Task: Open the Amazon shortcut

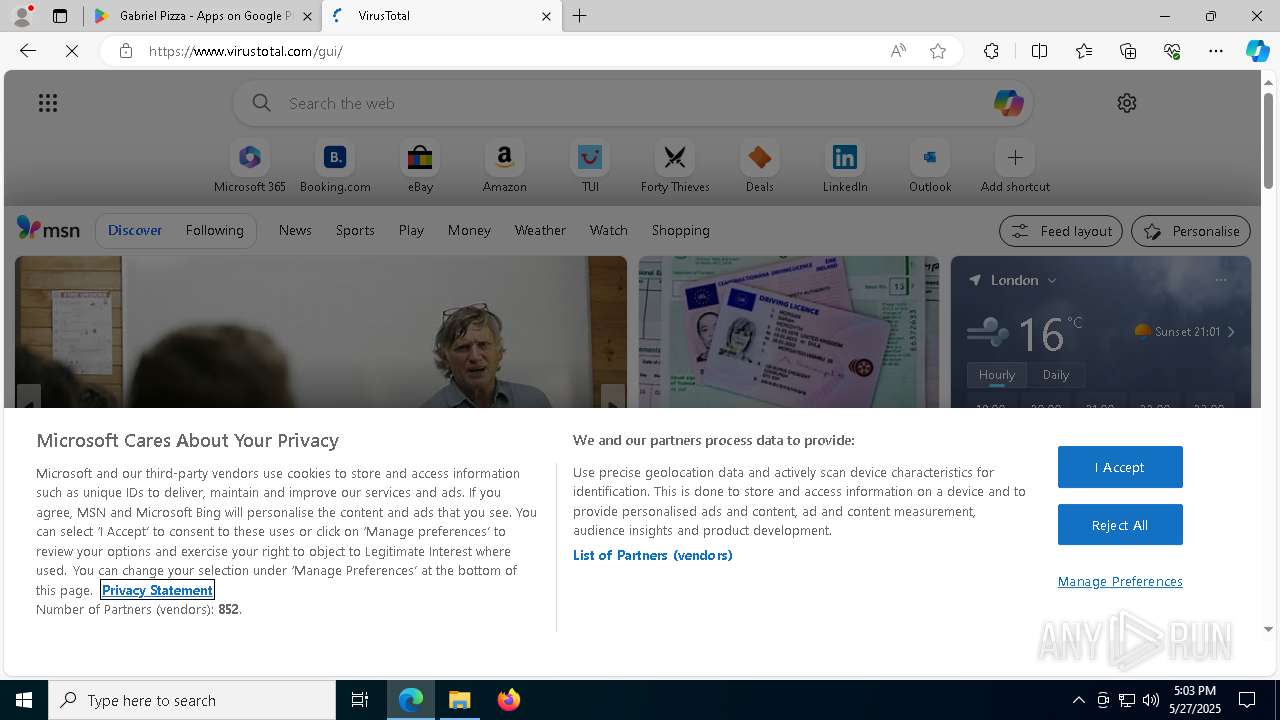Action: pos(504,166)
